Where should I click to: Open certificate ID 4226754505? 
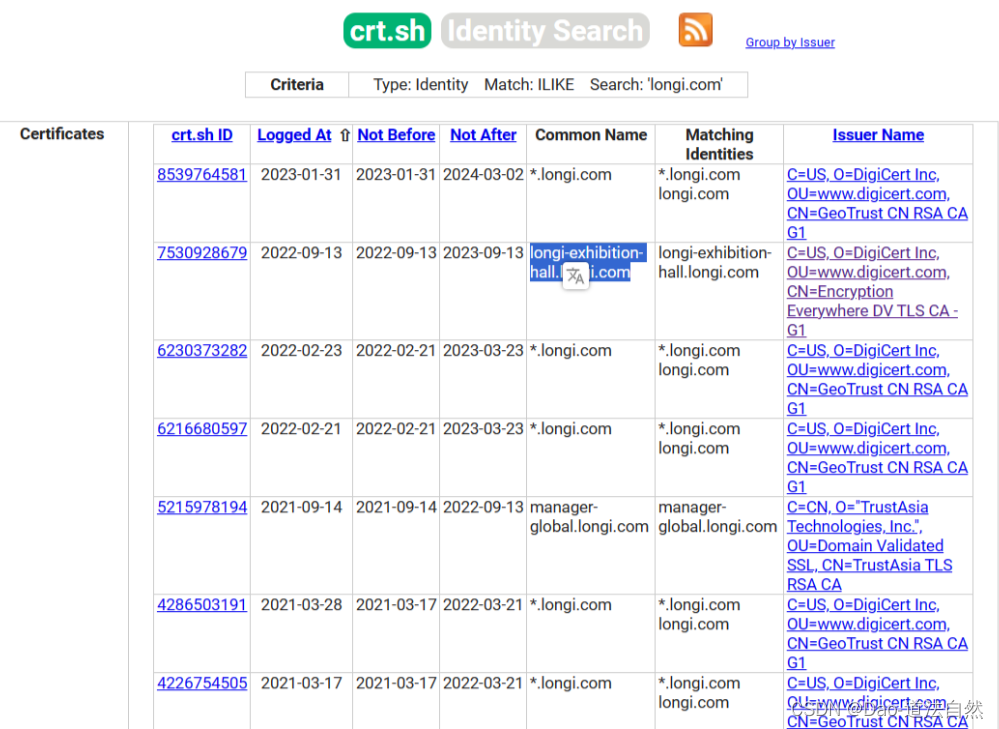pos(201,683)
